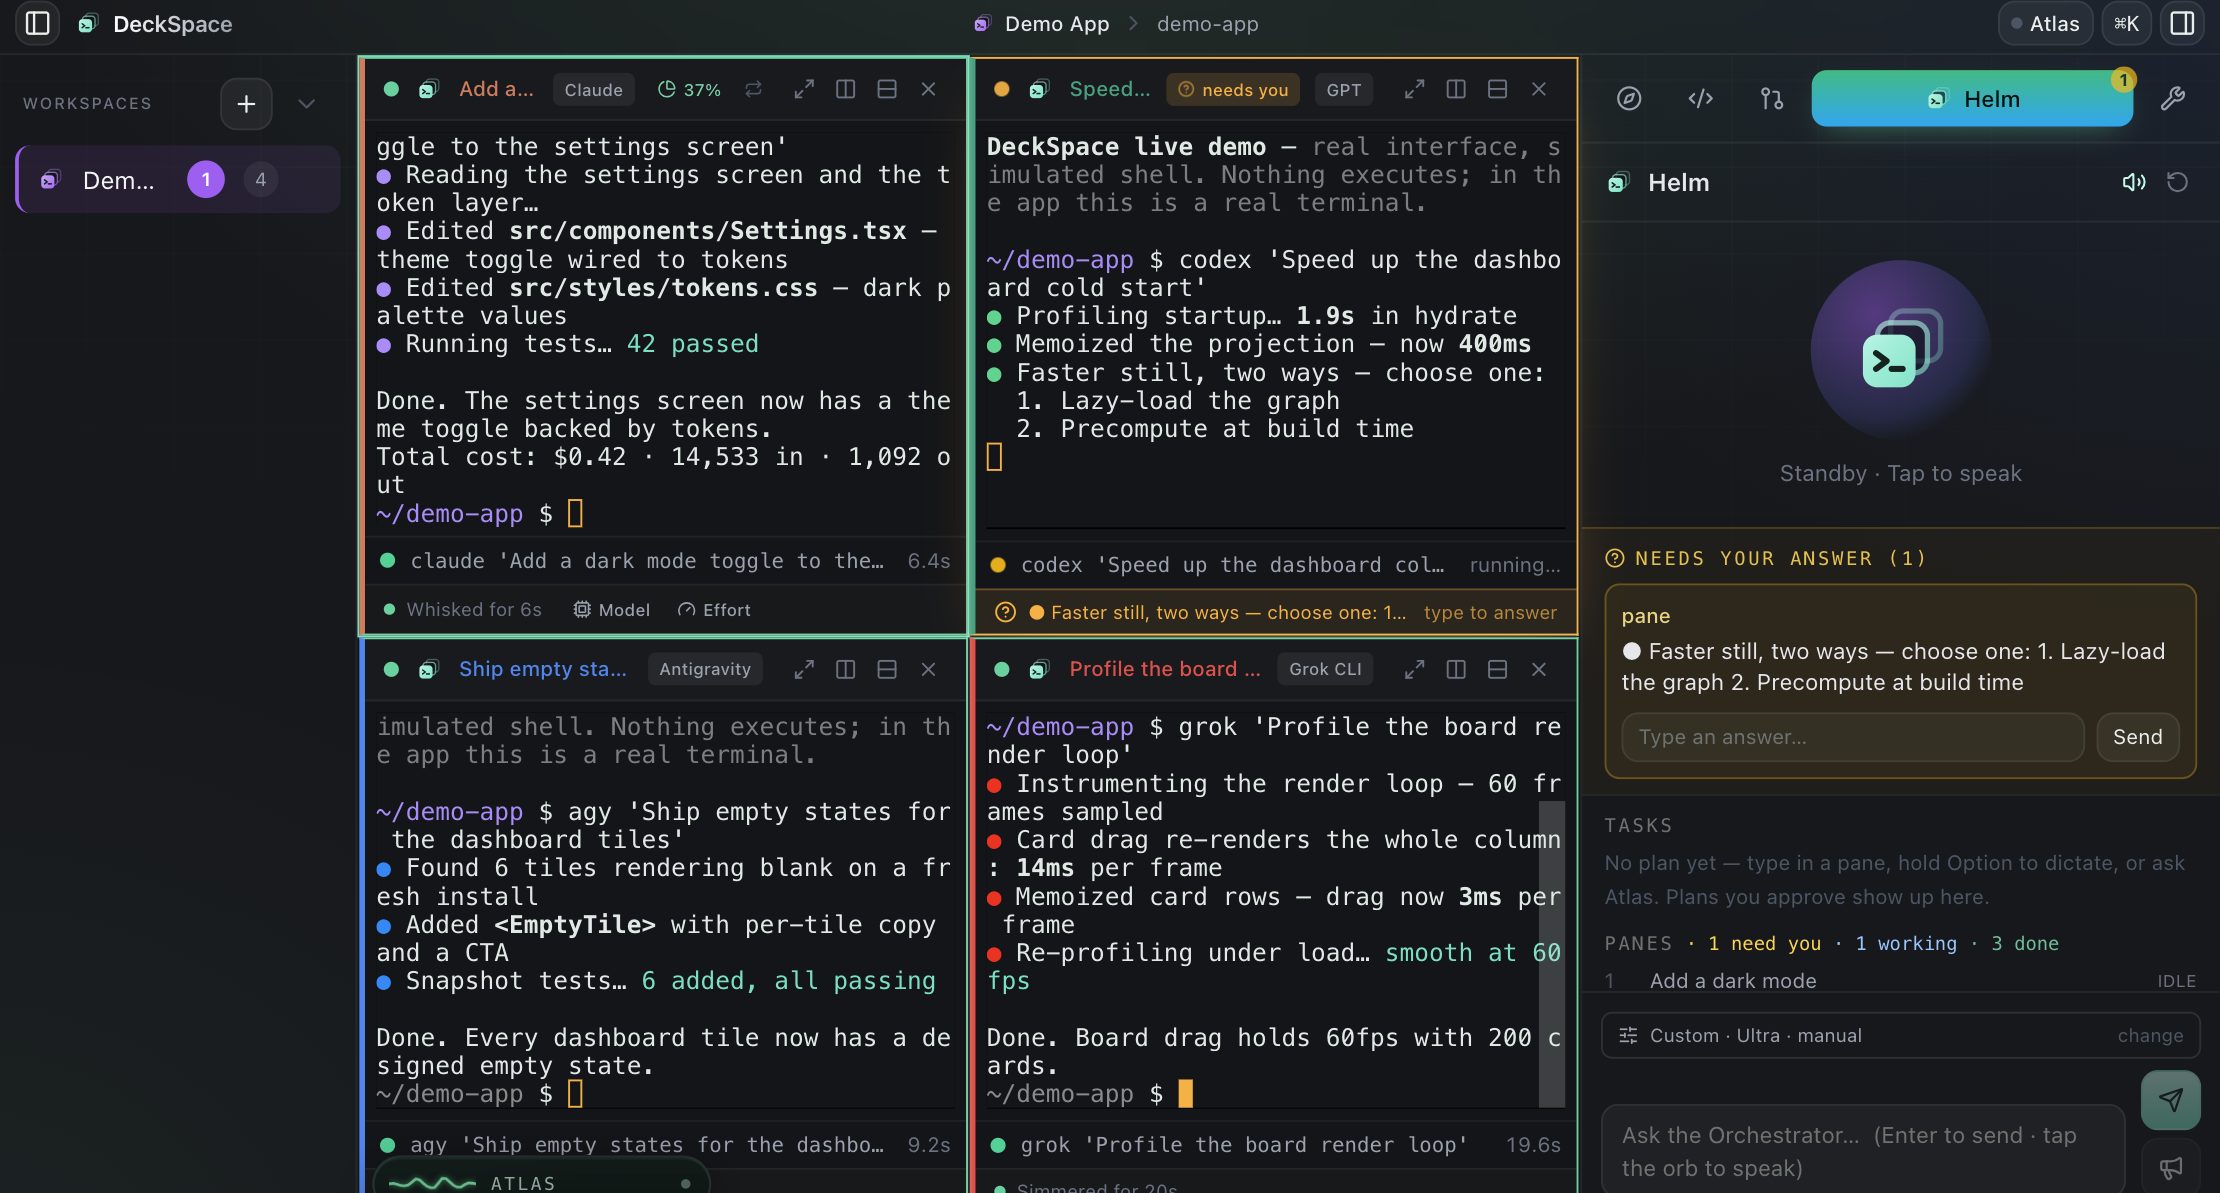Image resolution: width=2220 pixels, height=1193 pixels.
Task: Open the code view tab in right panel
Action: (x=1700, y=98)
